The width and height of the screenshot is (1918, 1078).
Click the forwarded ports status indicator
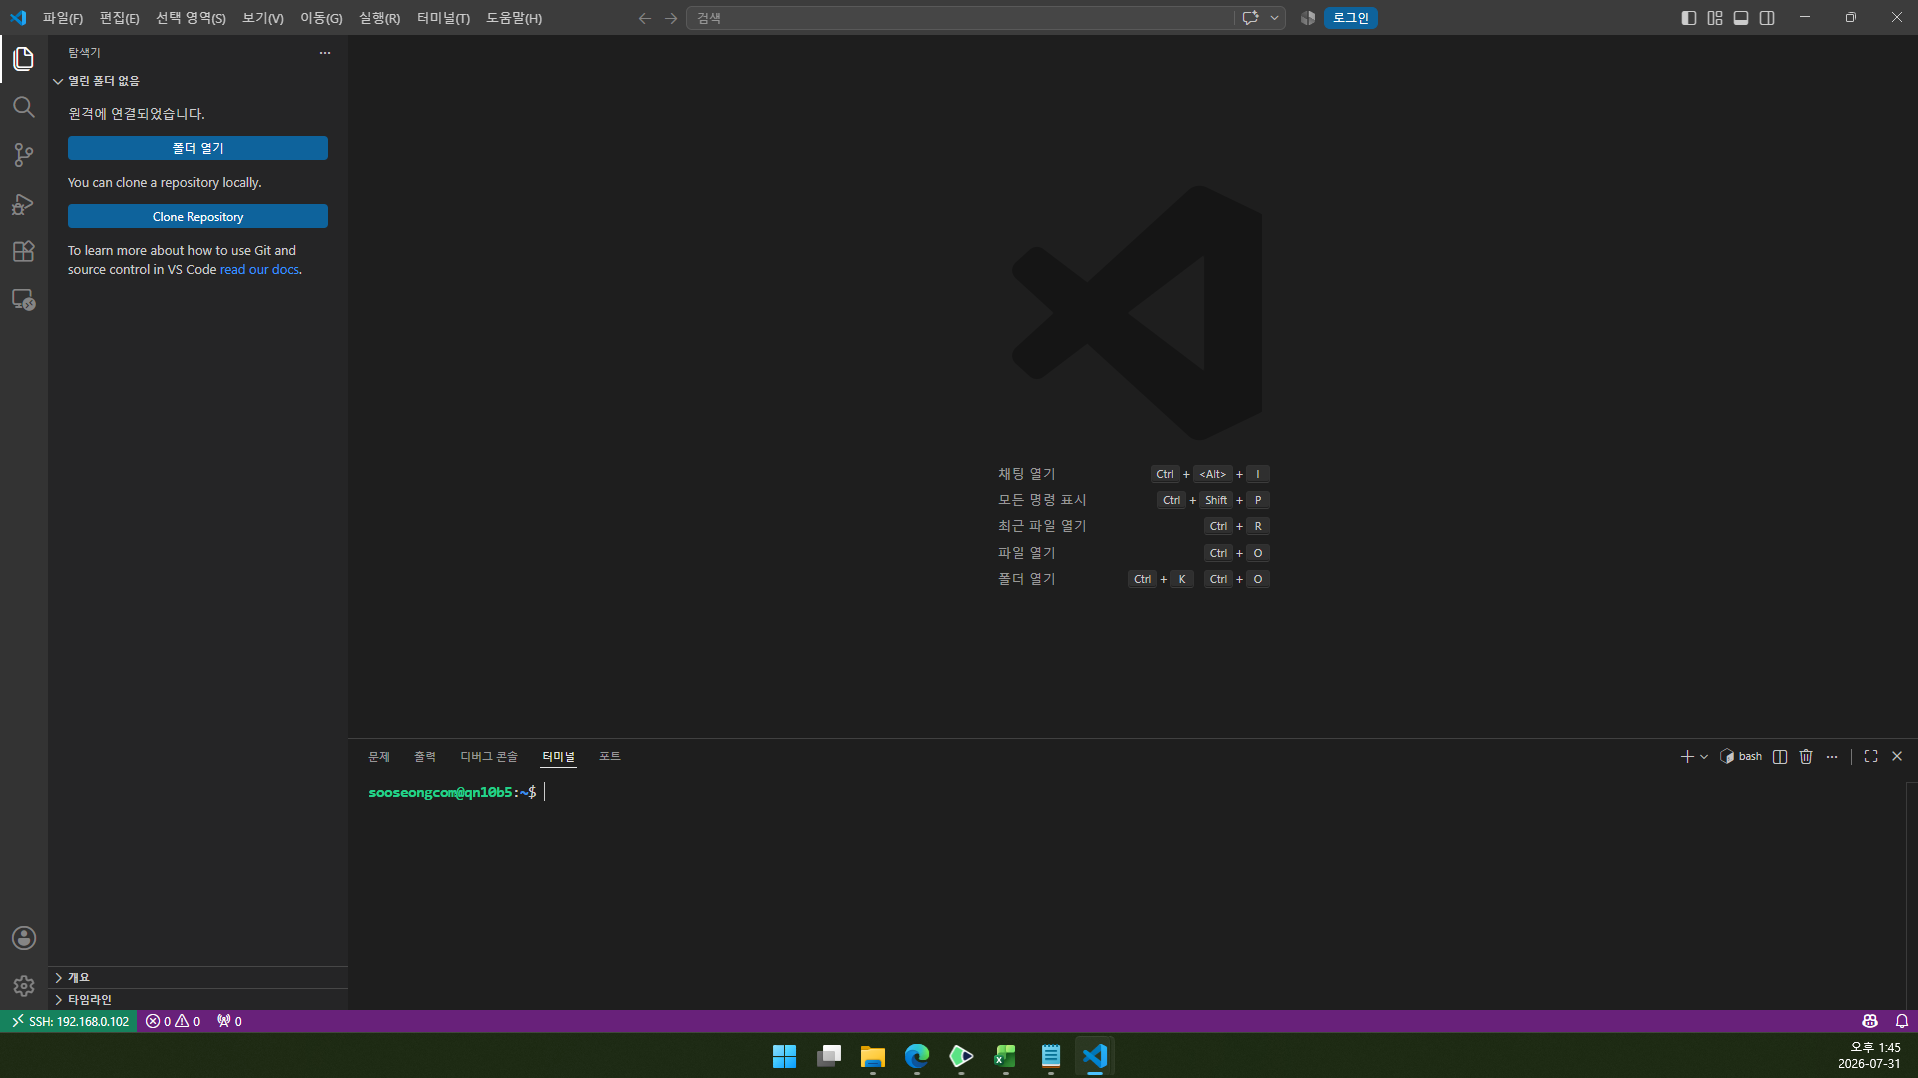(229, 1021)
